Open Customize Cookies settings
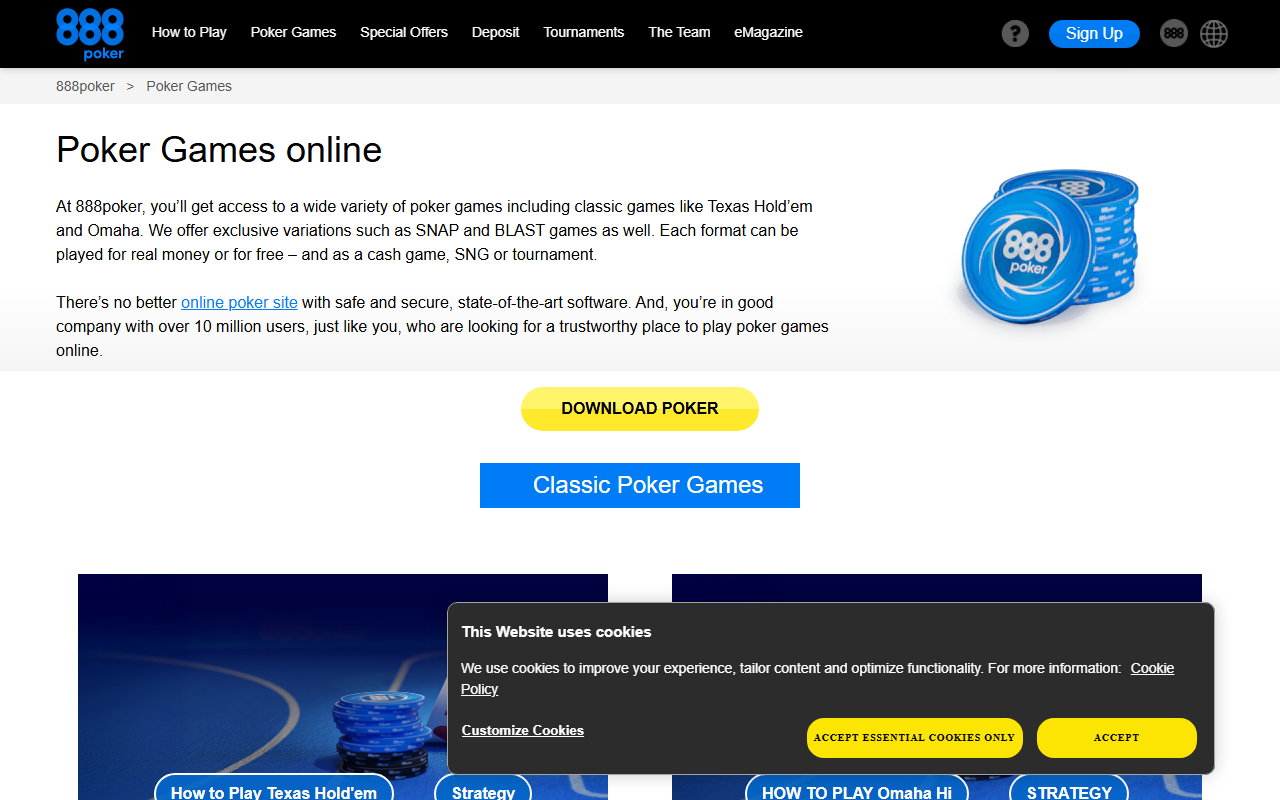The height and width of the screenshot is (800, 1280). (x=523, y=731)
